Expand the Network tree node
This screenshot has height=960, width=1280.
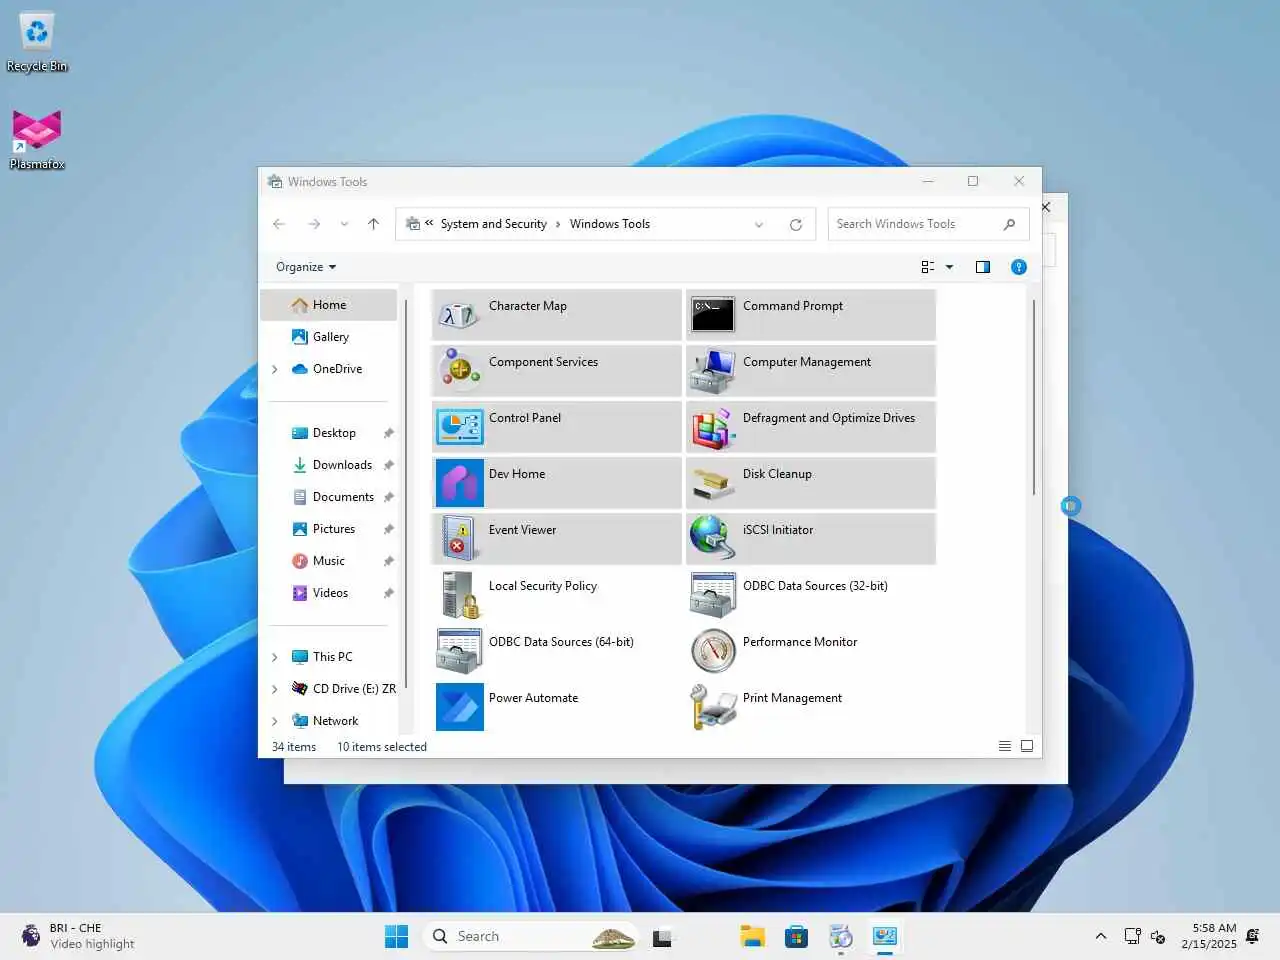[275, 721]
